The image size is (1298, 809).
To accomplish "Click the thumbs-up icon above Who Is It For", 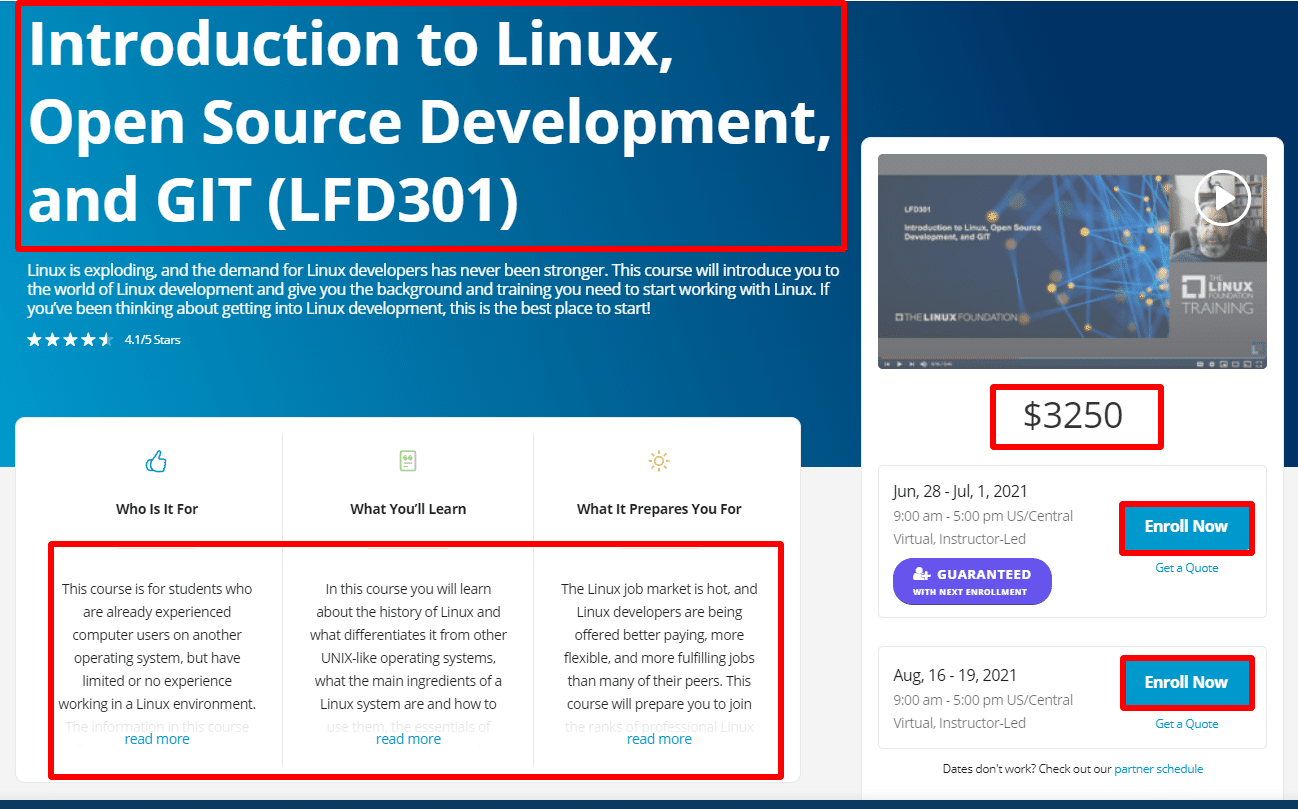I will 156,461.
